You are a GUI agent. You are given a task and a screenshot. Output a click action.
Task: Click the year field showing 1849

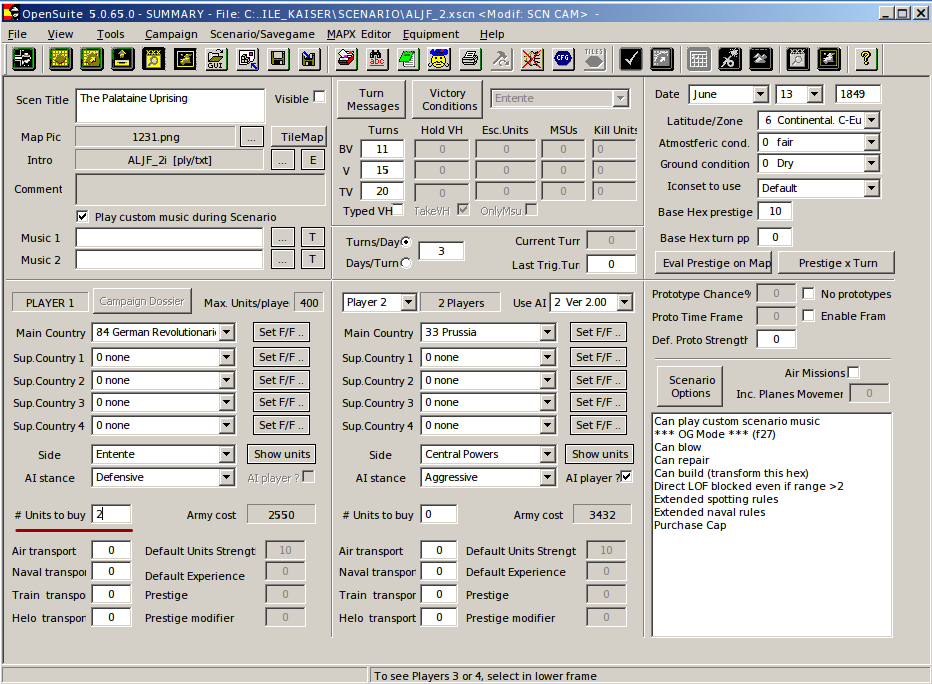click(x=858, y=94)
